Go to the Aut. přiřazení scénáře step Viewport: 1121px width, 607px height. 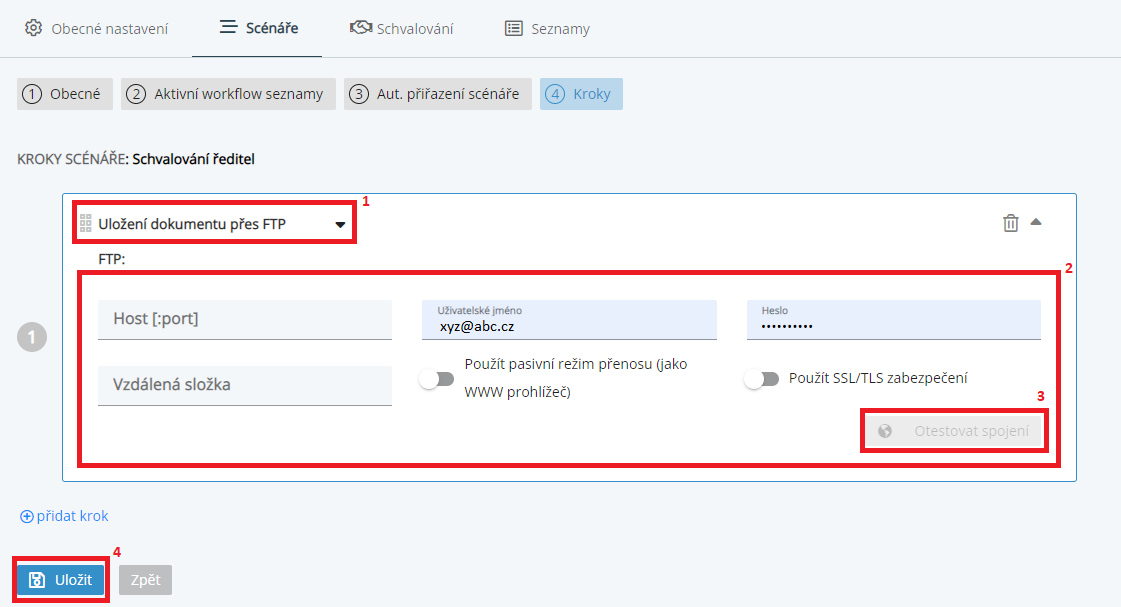coord(437,94)
